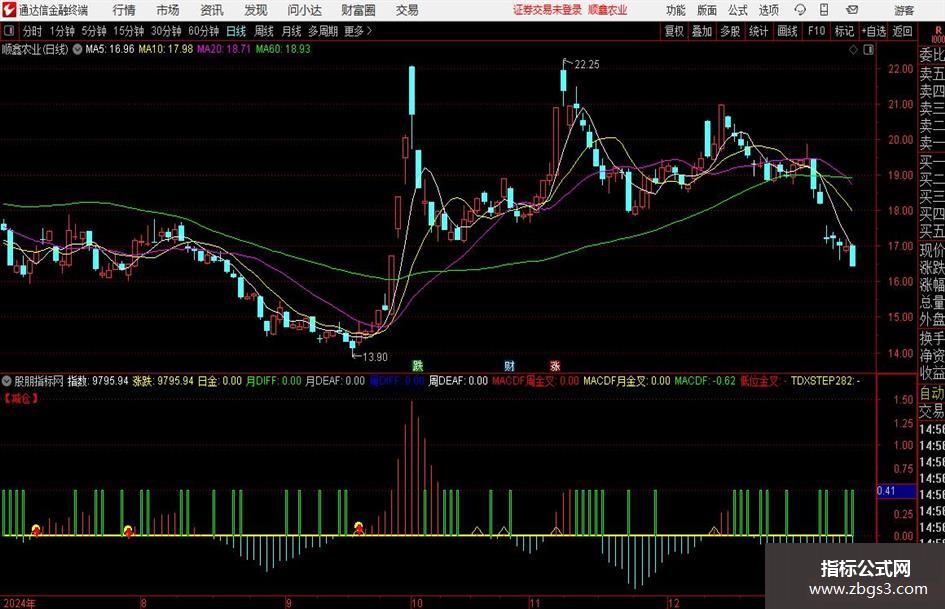Open the 多周期 multi-period view

click(x=323, y=31)
